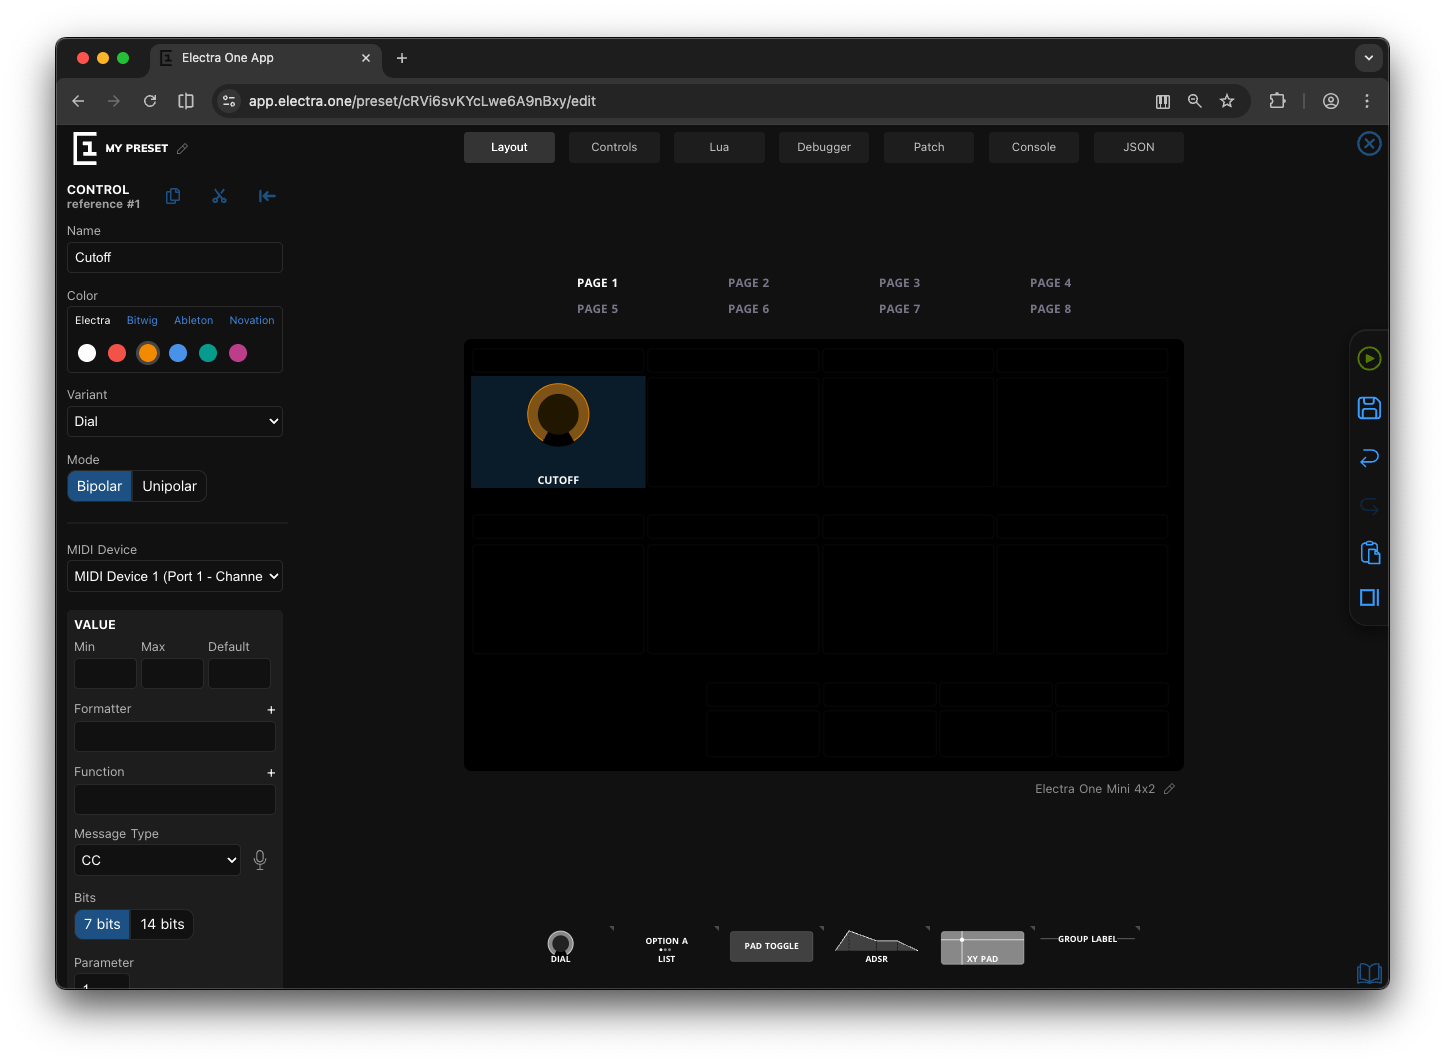Screen dimensions: 1445x1063
Task: Click the undo arrow icon
Action: (1369, 457)
